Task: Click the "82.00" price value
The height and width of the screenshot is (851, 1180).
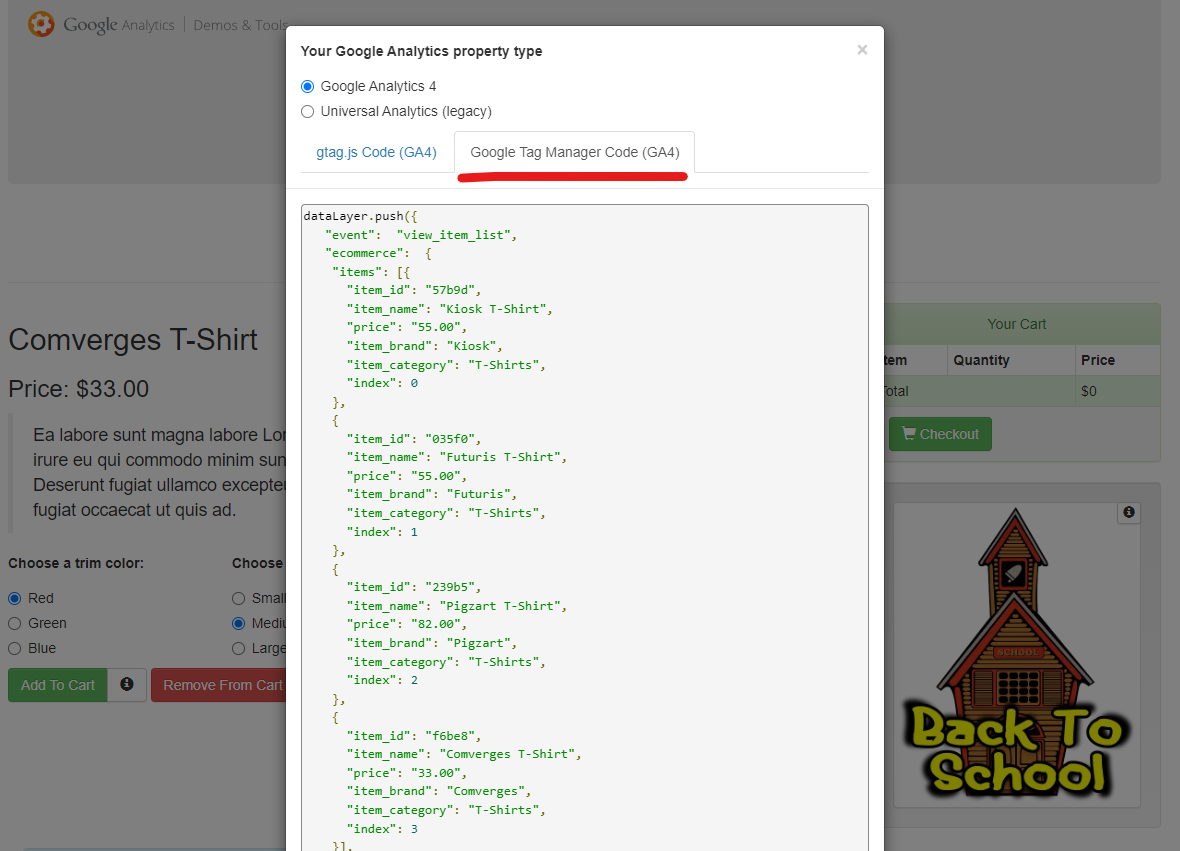Action: pyautogui.click(x=436, y=624)
